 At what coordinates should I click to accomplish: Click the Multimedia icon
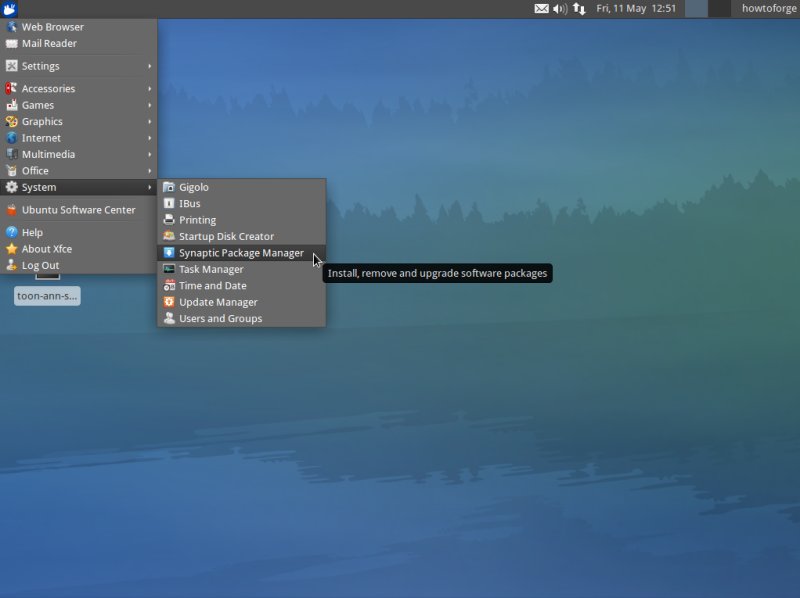pos(11,154)
